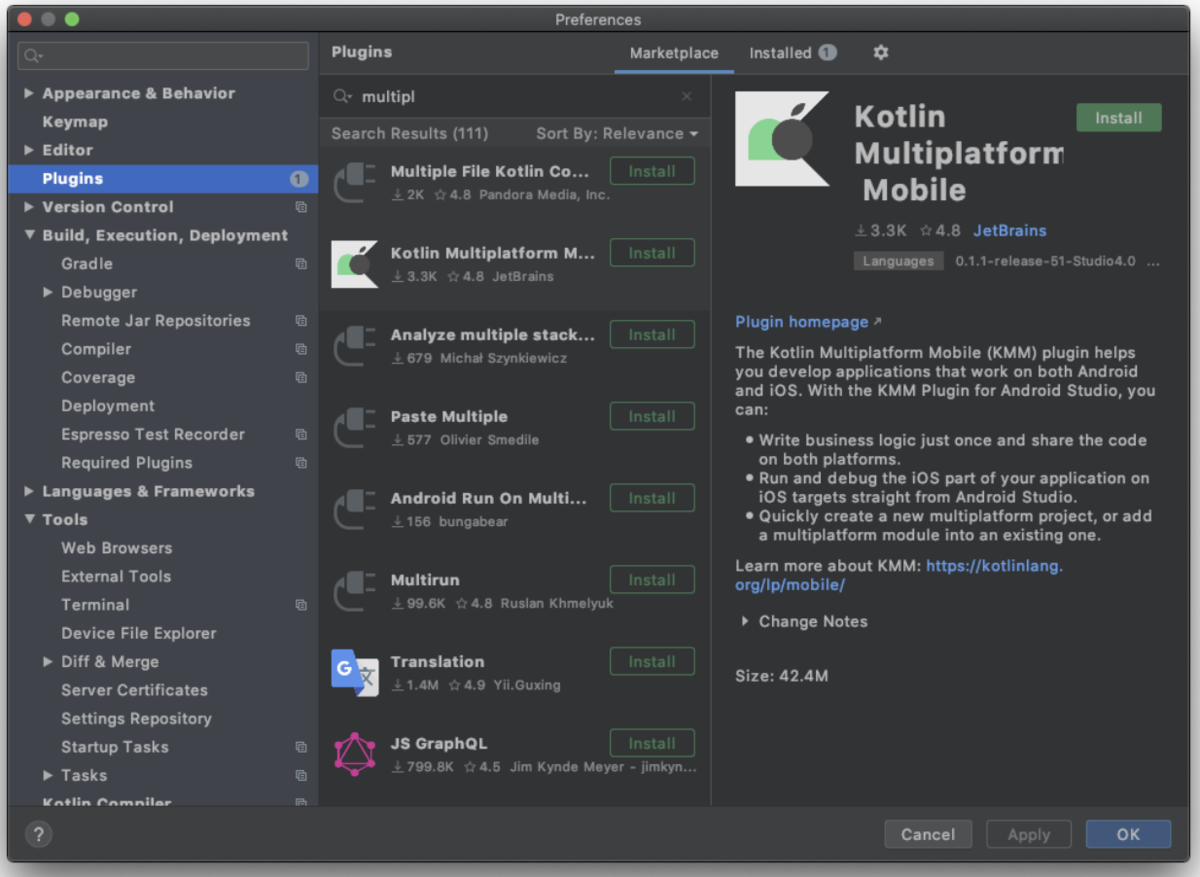Click the project-level icon beside Terminal
Screen dimensions: 1200x877
click(x=301, y=605)
